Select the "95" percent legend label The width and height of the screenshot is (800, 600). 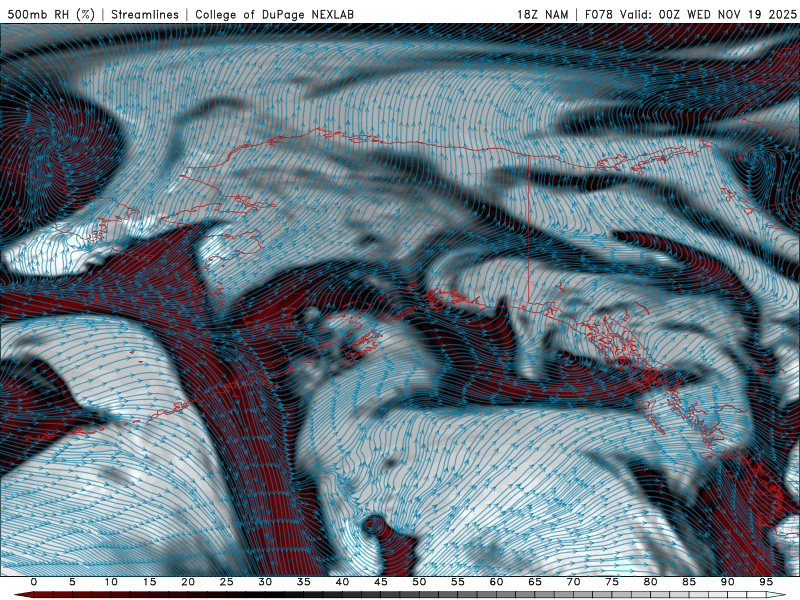tap(766, 582)
